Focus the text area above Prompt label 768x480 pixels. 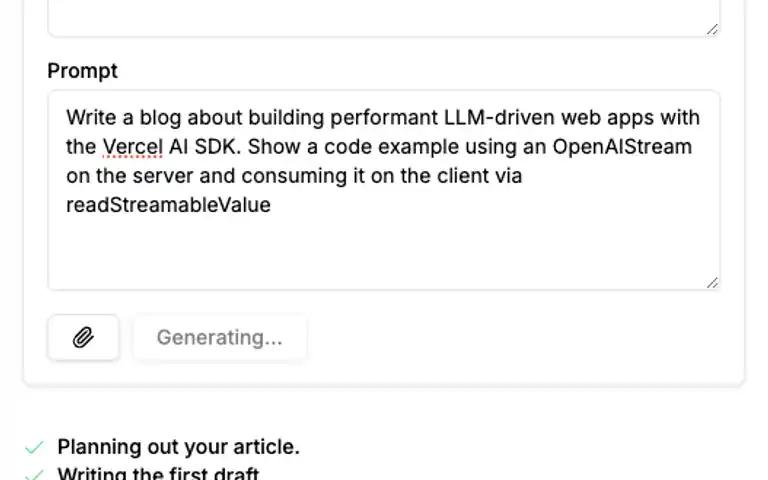point(384,18)
